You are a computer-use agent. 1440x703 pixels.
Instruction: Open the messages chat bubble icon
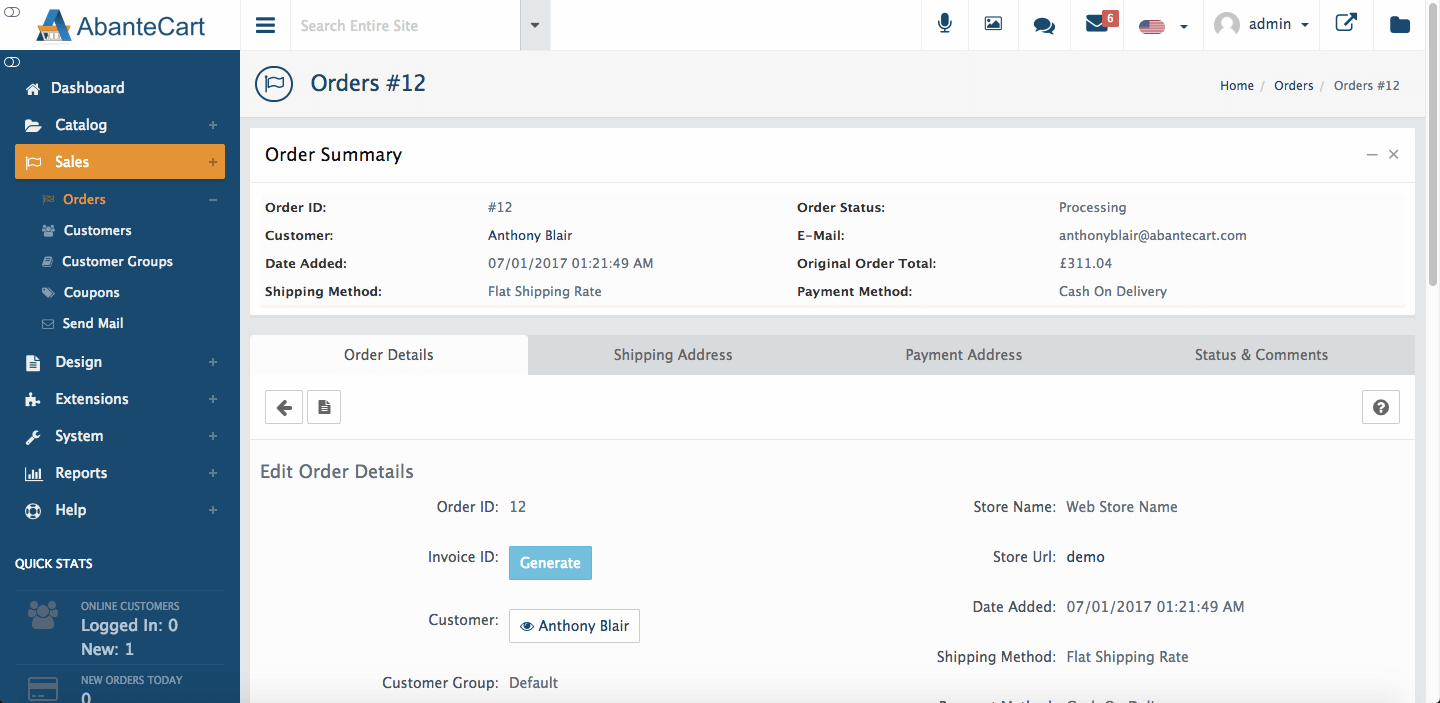(1044, 24)
